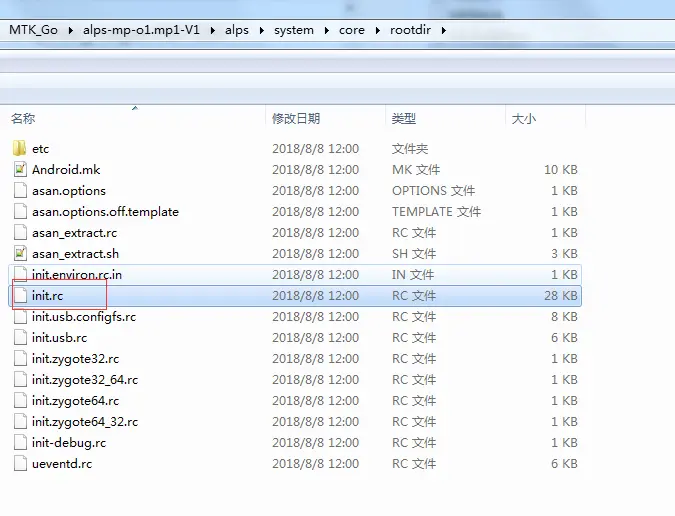Select the init.rc file name
This screenshot has width=675, height=516.
click(x=47, y=296)
